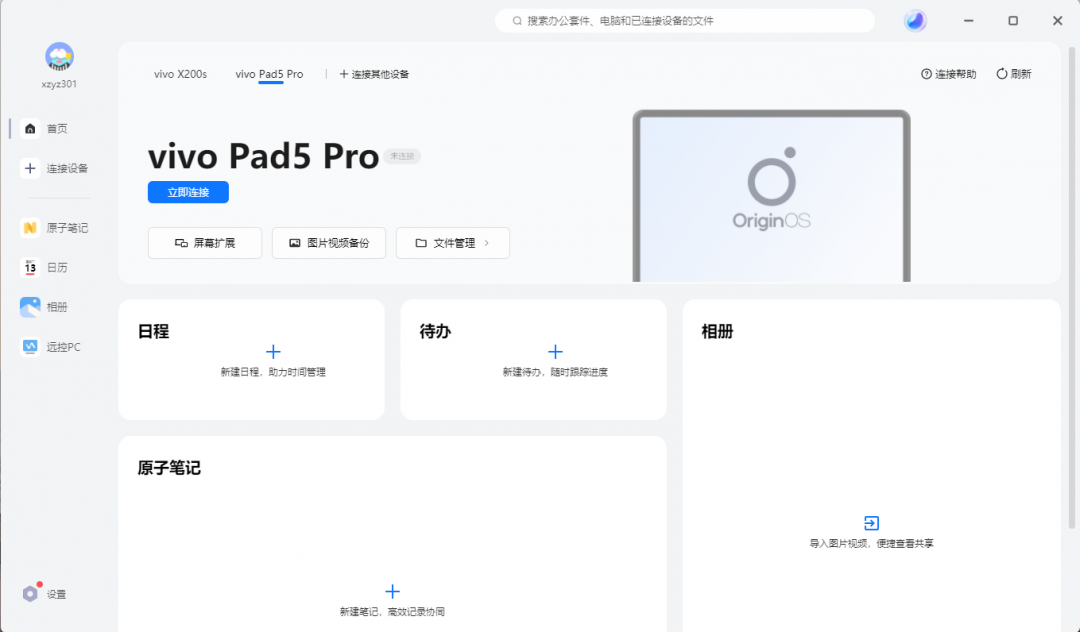The height and width of the screenshot is (632, 1080).
Task: Click the OriginOS tablet preview image
Action: [x=771, y=196]
